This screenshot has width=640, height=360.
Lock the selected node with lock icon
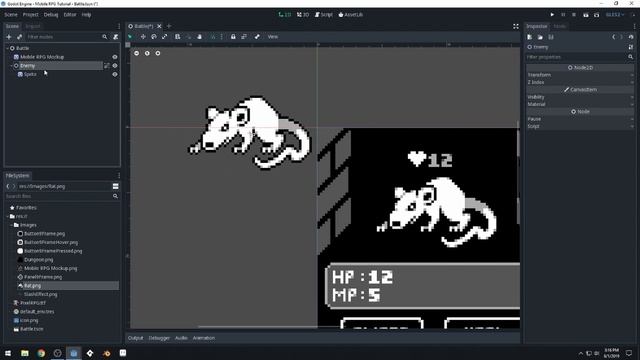tap(233, 37)
